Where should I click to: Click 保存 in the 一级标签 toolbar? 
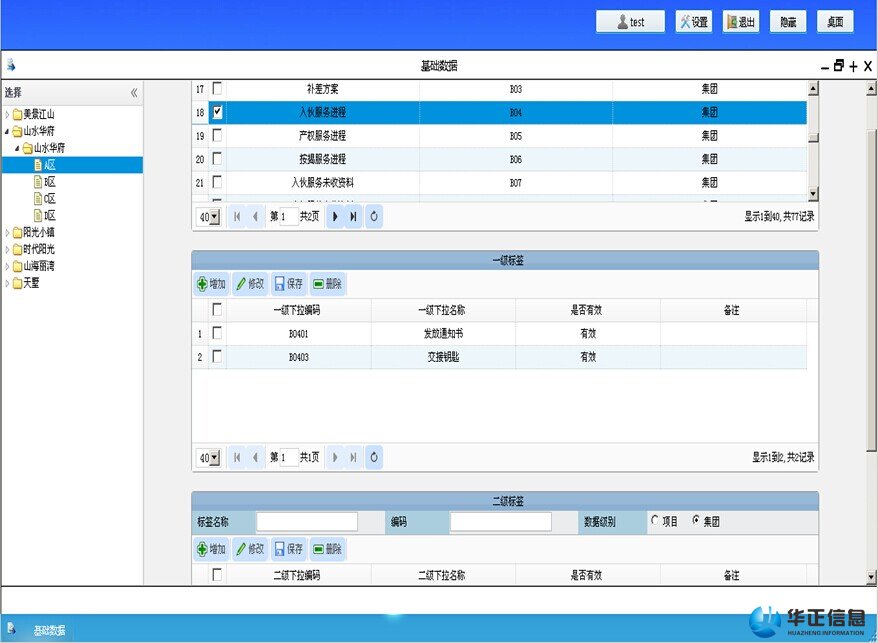288,284
